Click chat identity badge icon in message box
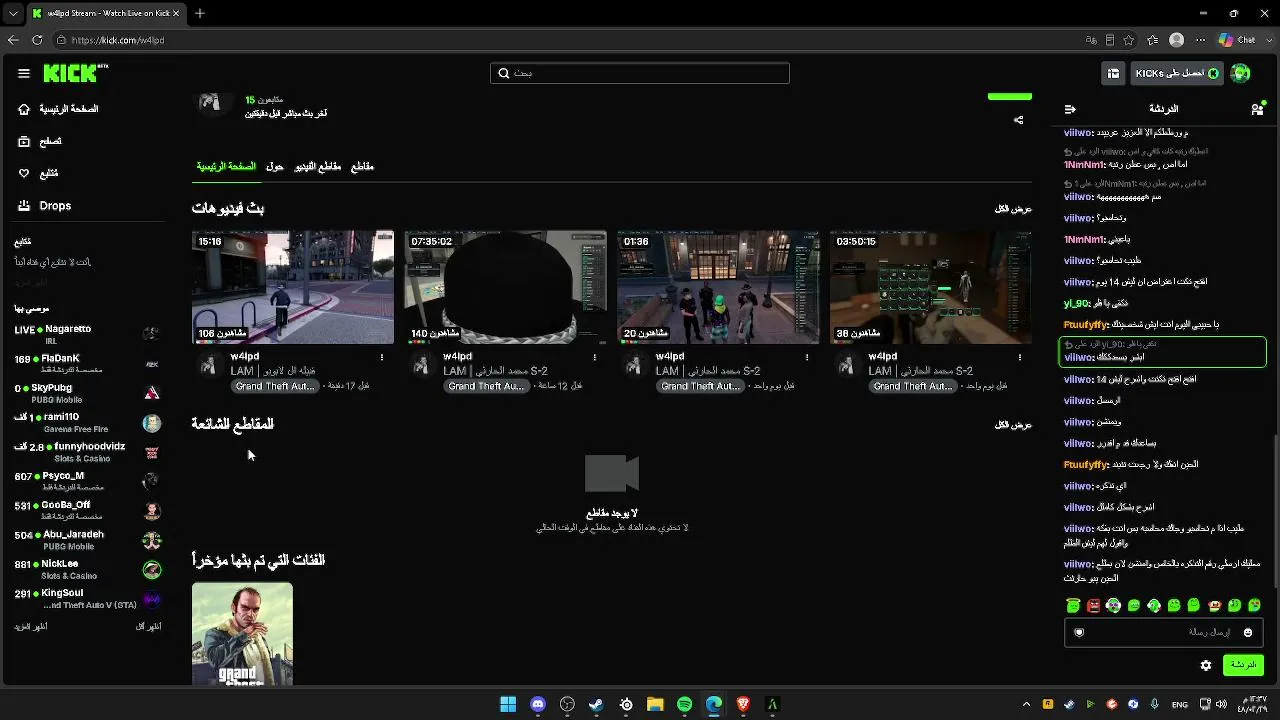The height and width of the screenshot is (720, 1280). (x=1079, y=632)
